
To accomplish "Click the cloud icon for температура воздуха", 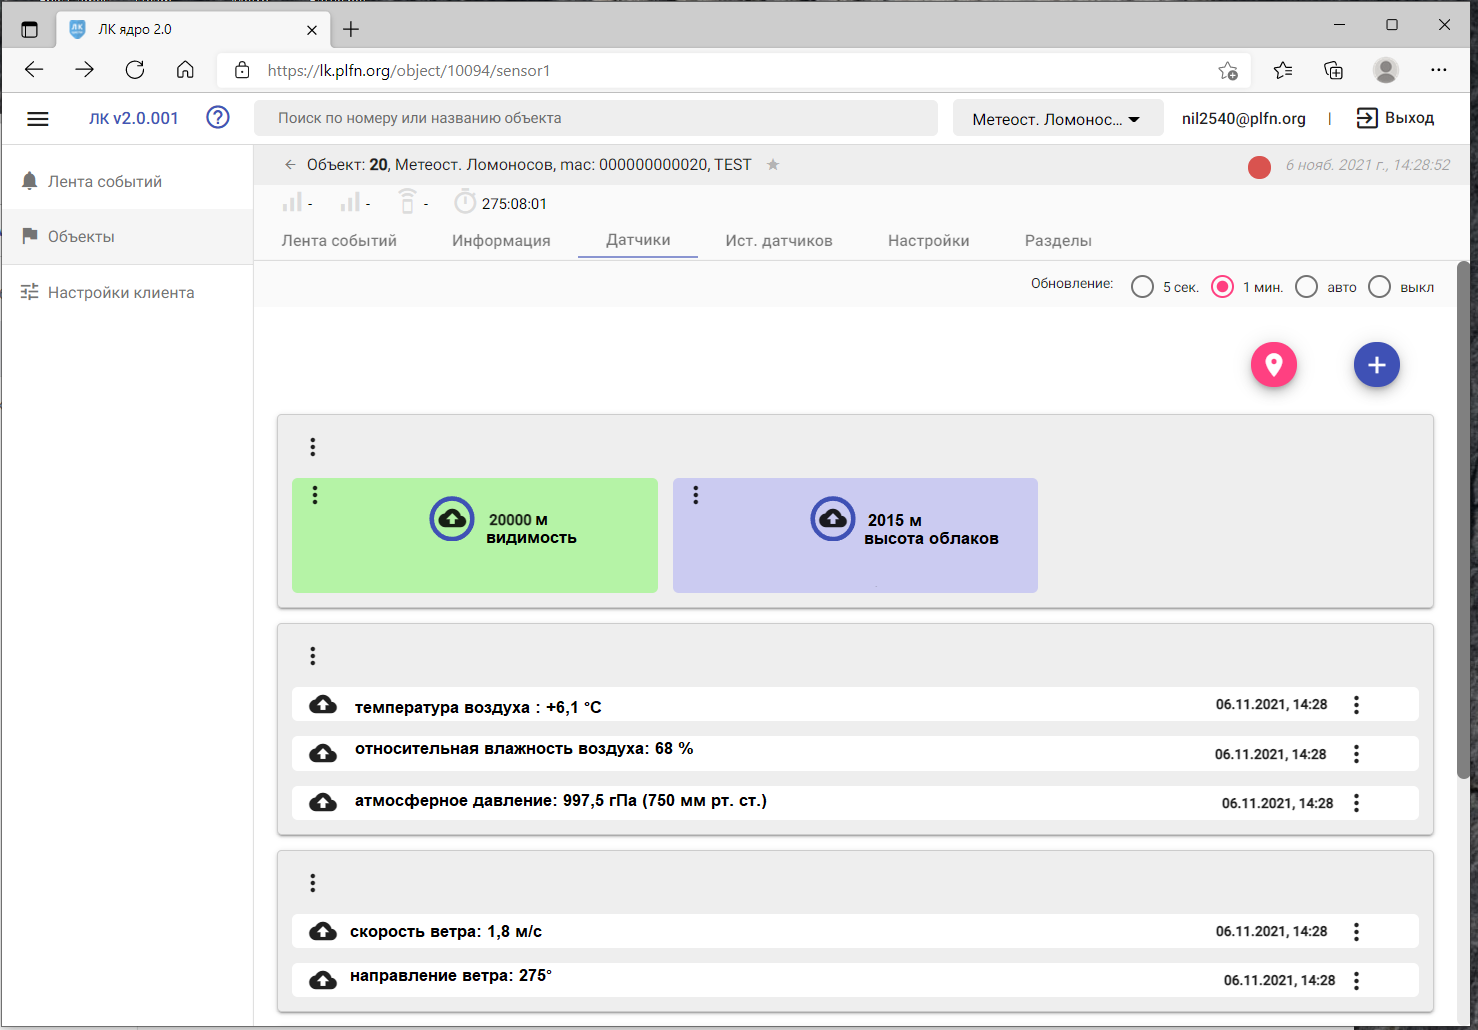I will tap(323, 705).
